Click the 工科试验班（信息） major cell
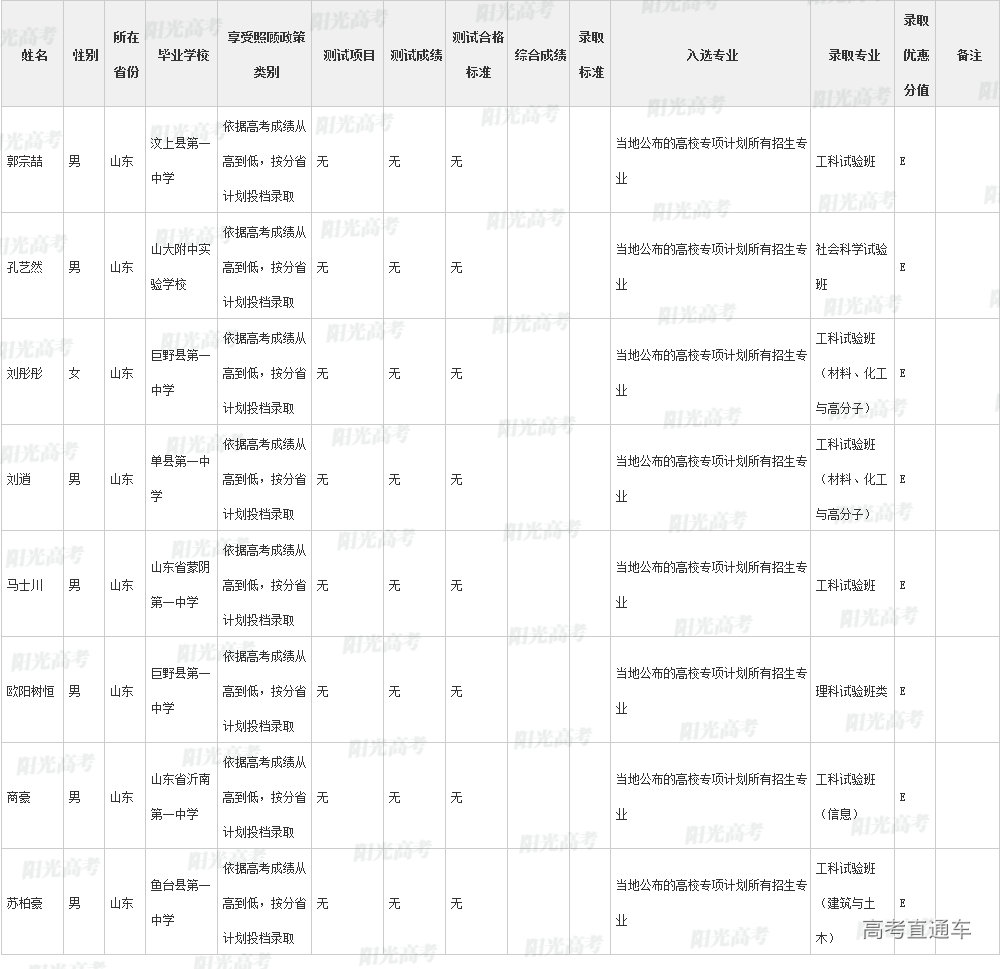 click(846, 797)
